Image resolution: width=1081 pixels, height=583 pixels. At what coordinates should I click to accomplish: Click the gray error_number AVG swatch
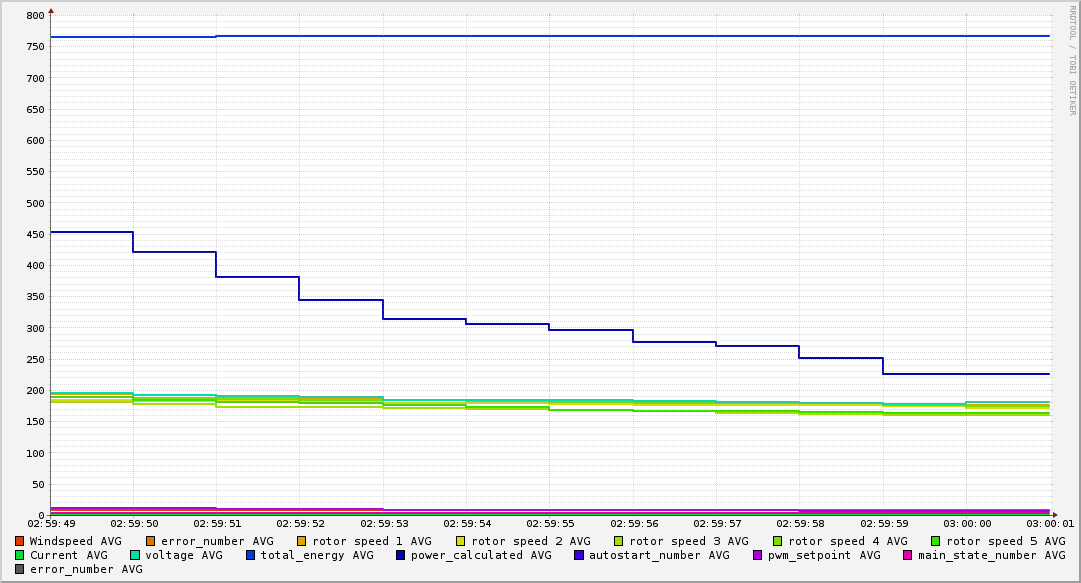[x=20, y=569]
